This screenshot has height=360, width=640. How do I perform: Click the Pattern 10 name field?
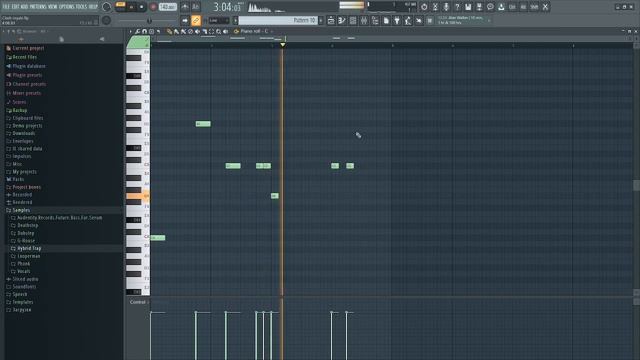coord(279,20)
